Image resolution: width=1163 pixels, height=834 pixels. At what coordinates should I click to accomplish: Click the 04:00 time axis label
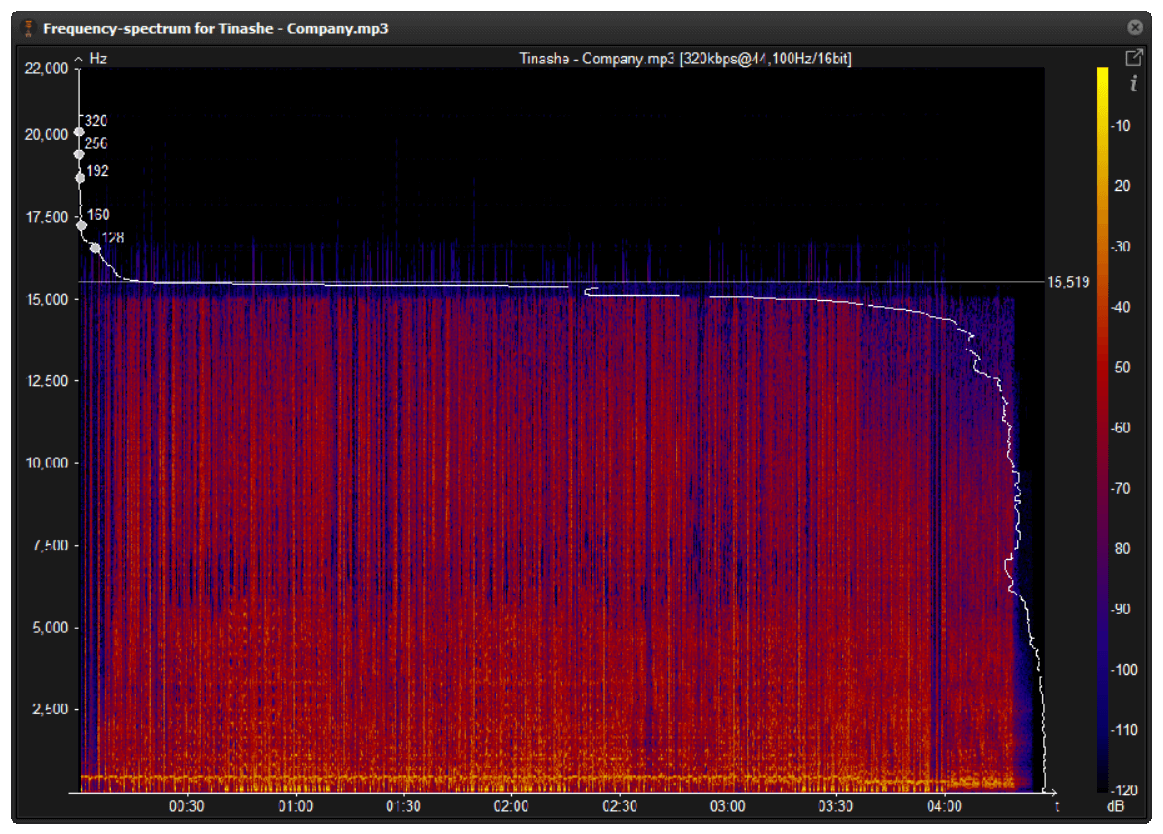click(944, 806)
